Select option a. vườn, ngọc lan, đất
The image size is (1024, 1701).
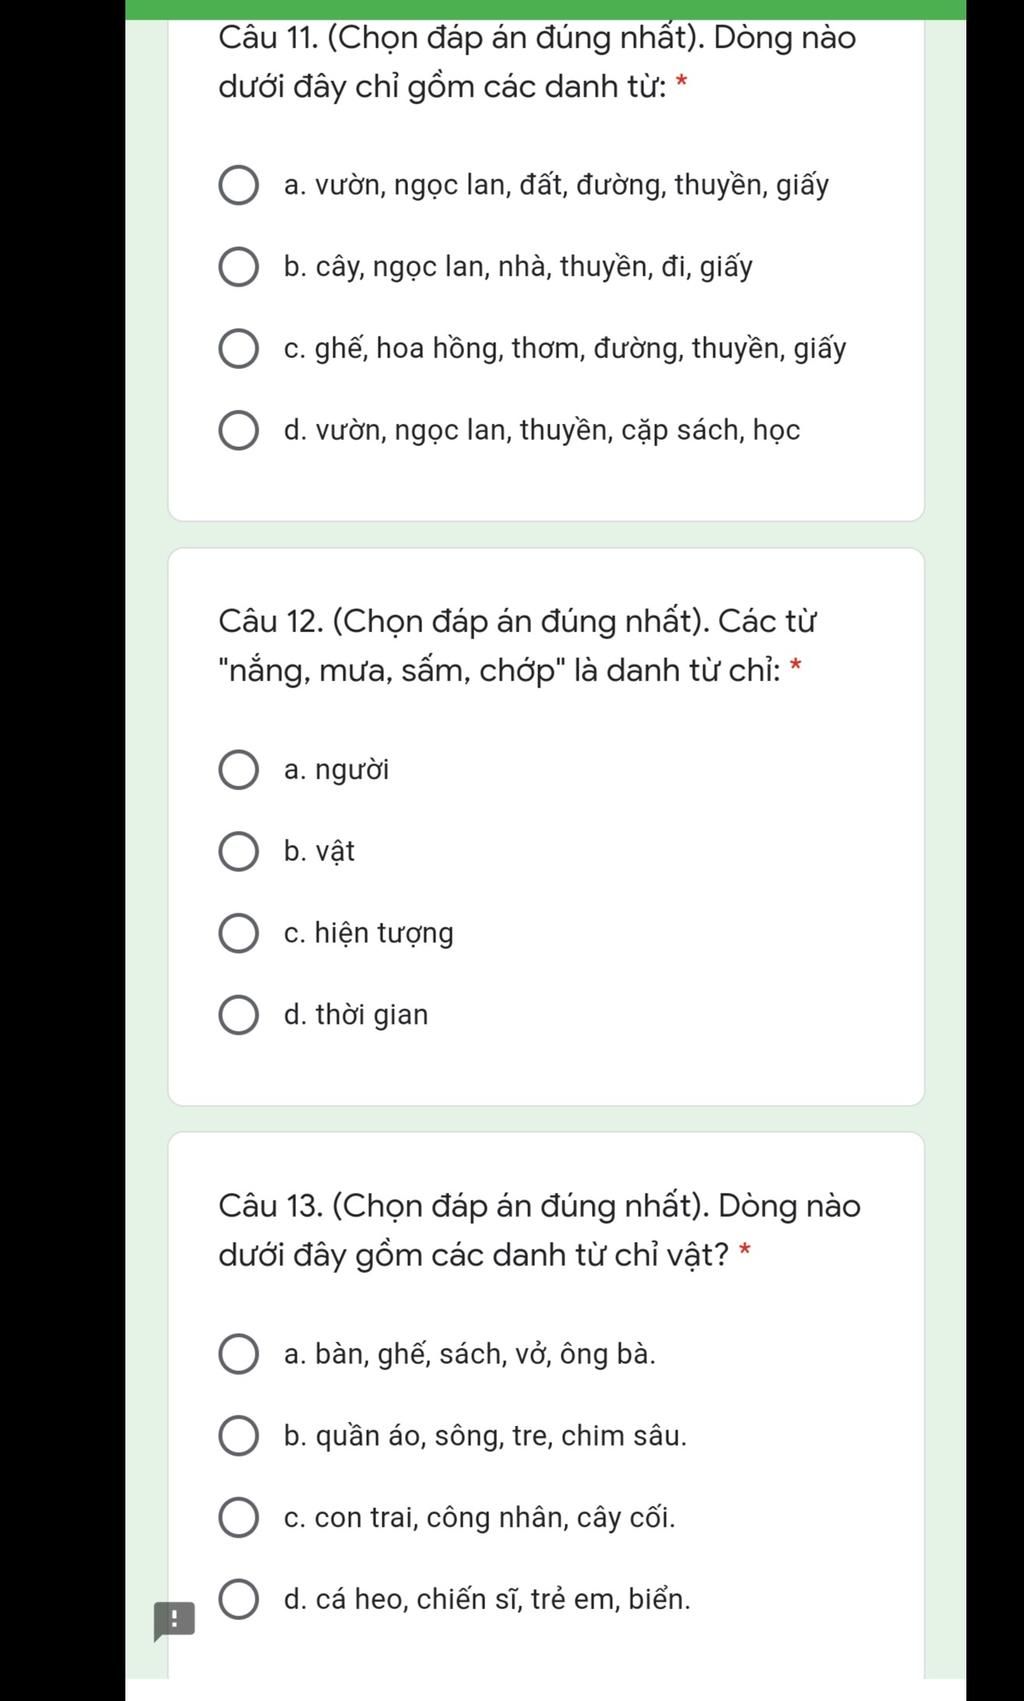(x=238, y=186)
